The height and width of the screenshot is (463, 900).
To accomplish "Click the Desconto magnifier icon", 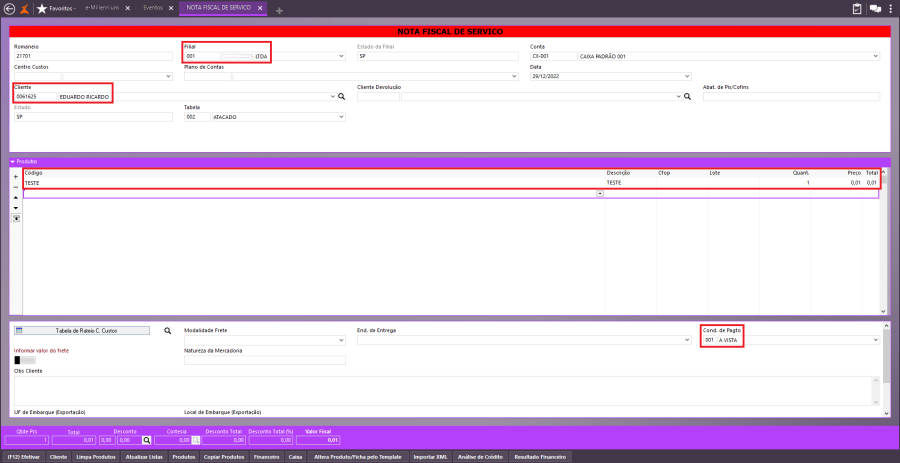I will point(146,440).
